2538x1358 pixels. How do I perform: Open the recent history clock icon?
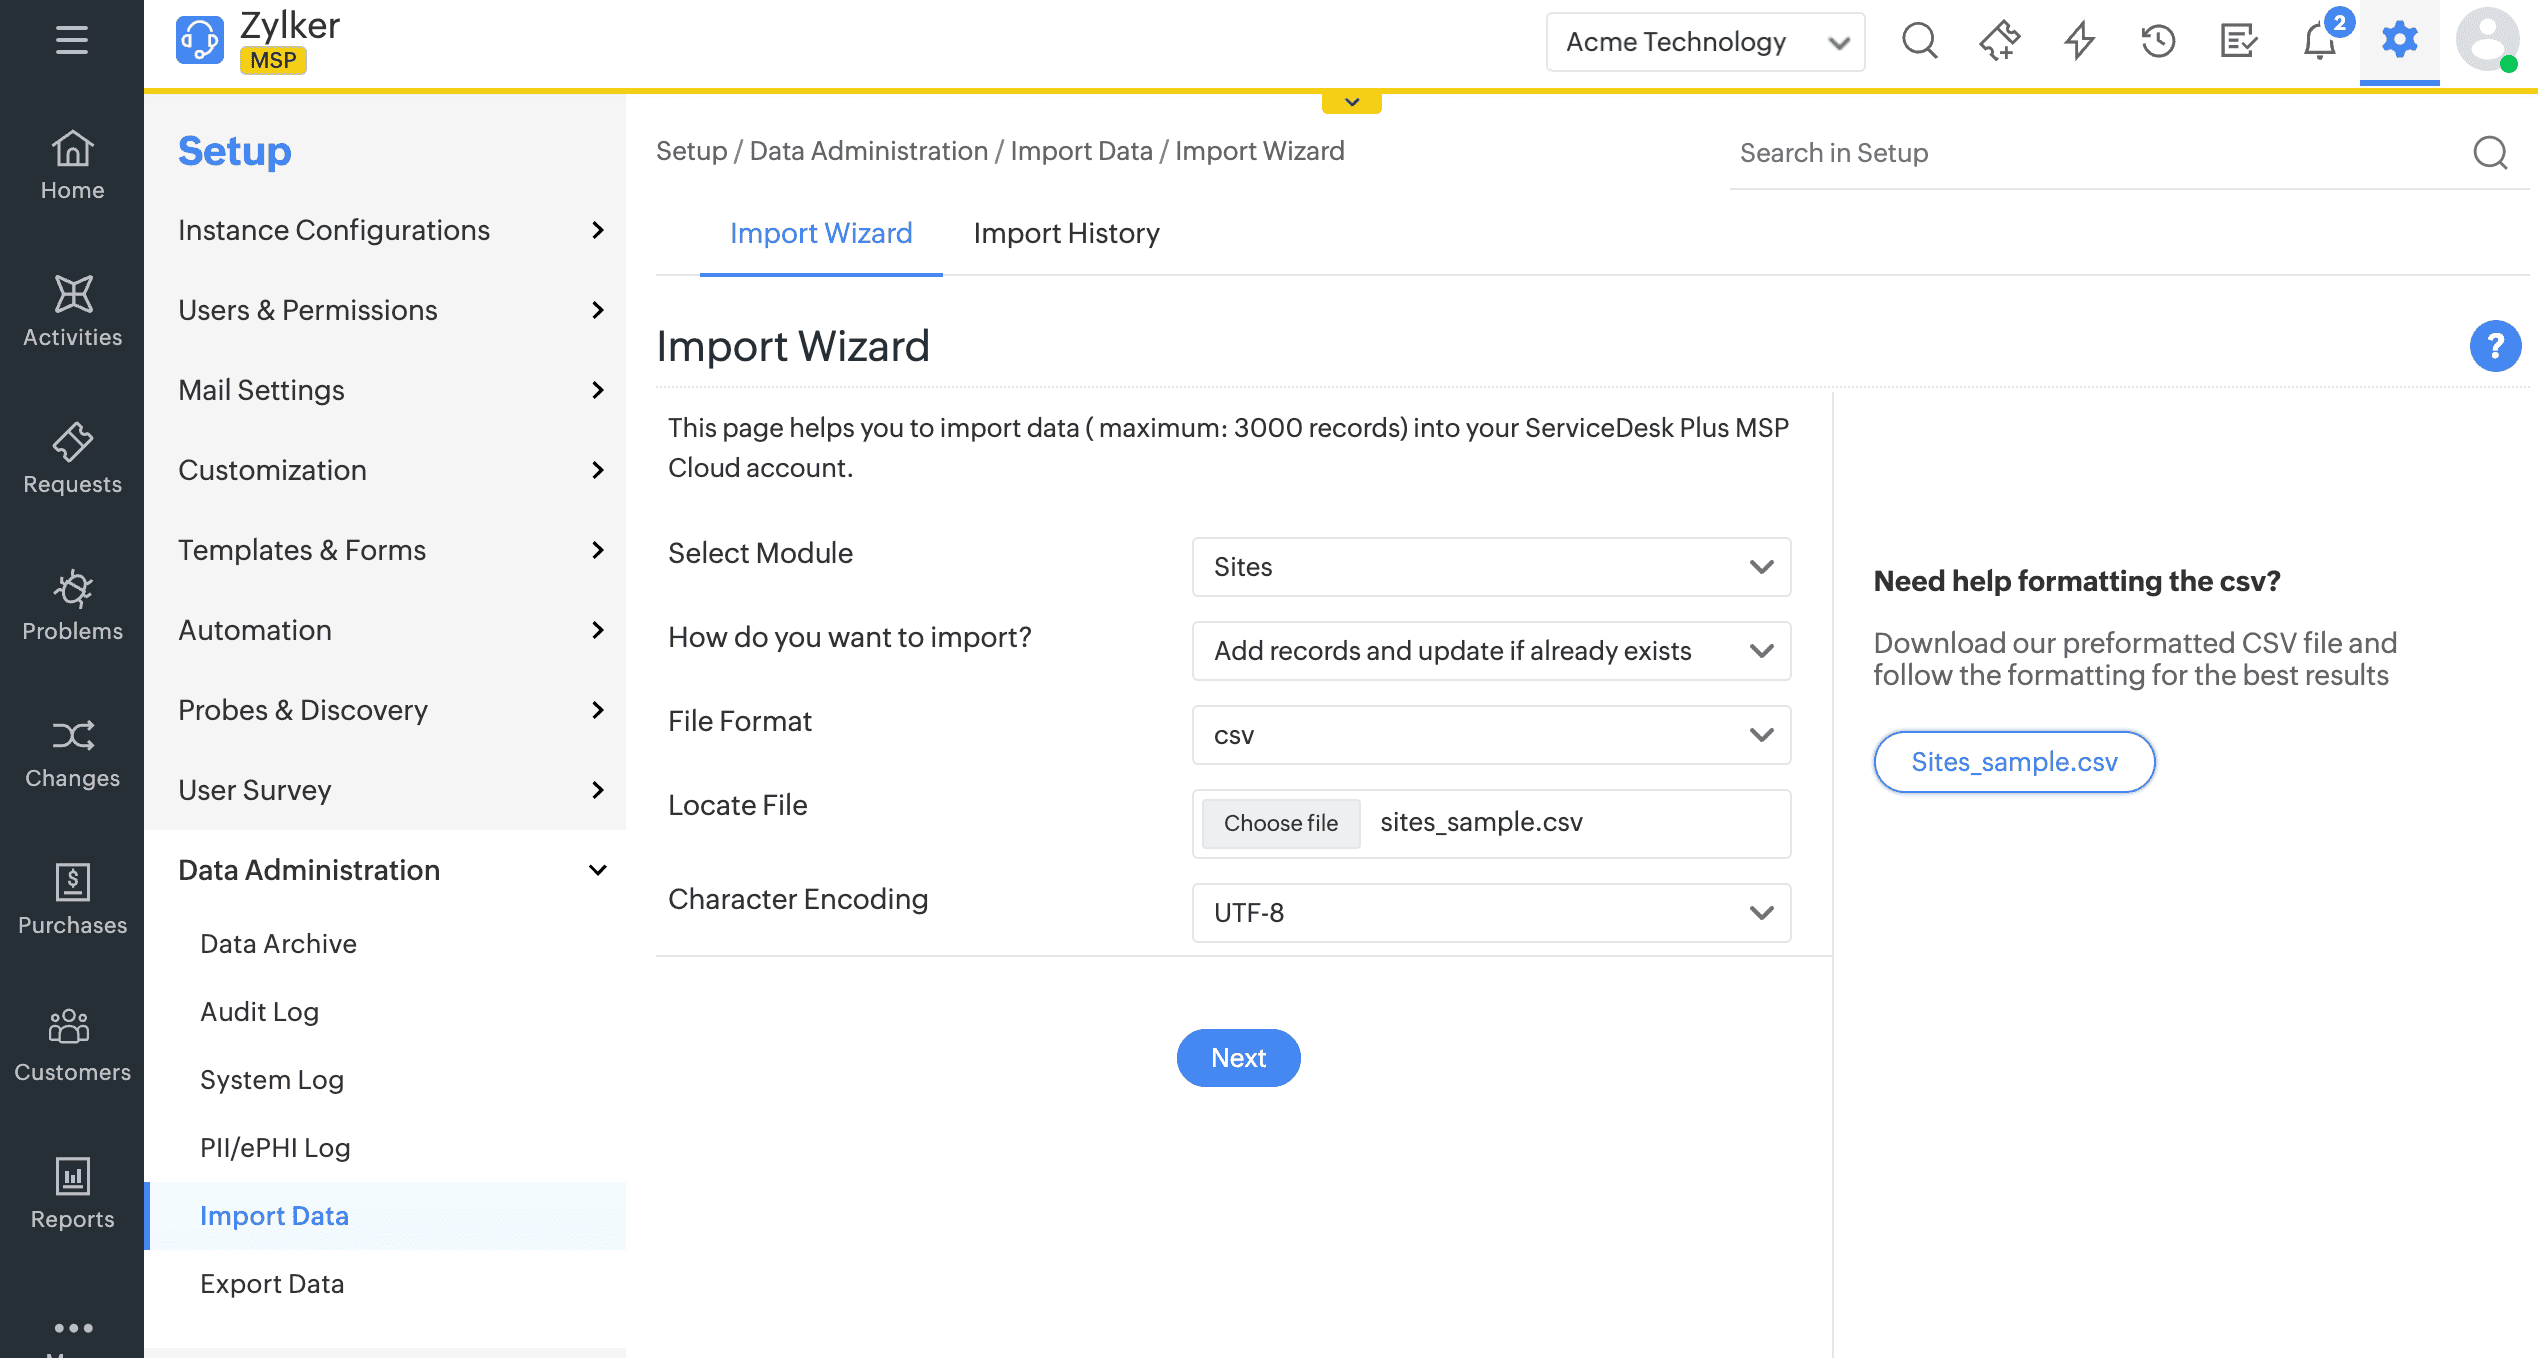click(x=2158, y=42)
